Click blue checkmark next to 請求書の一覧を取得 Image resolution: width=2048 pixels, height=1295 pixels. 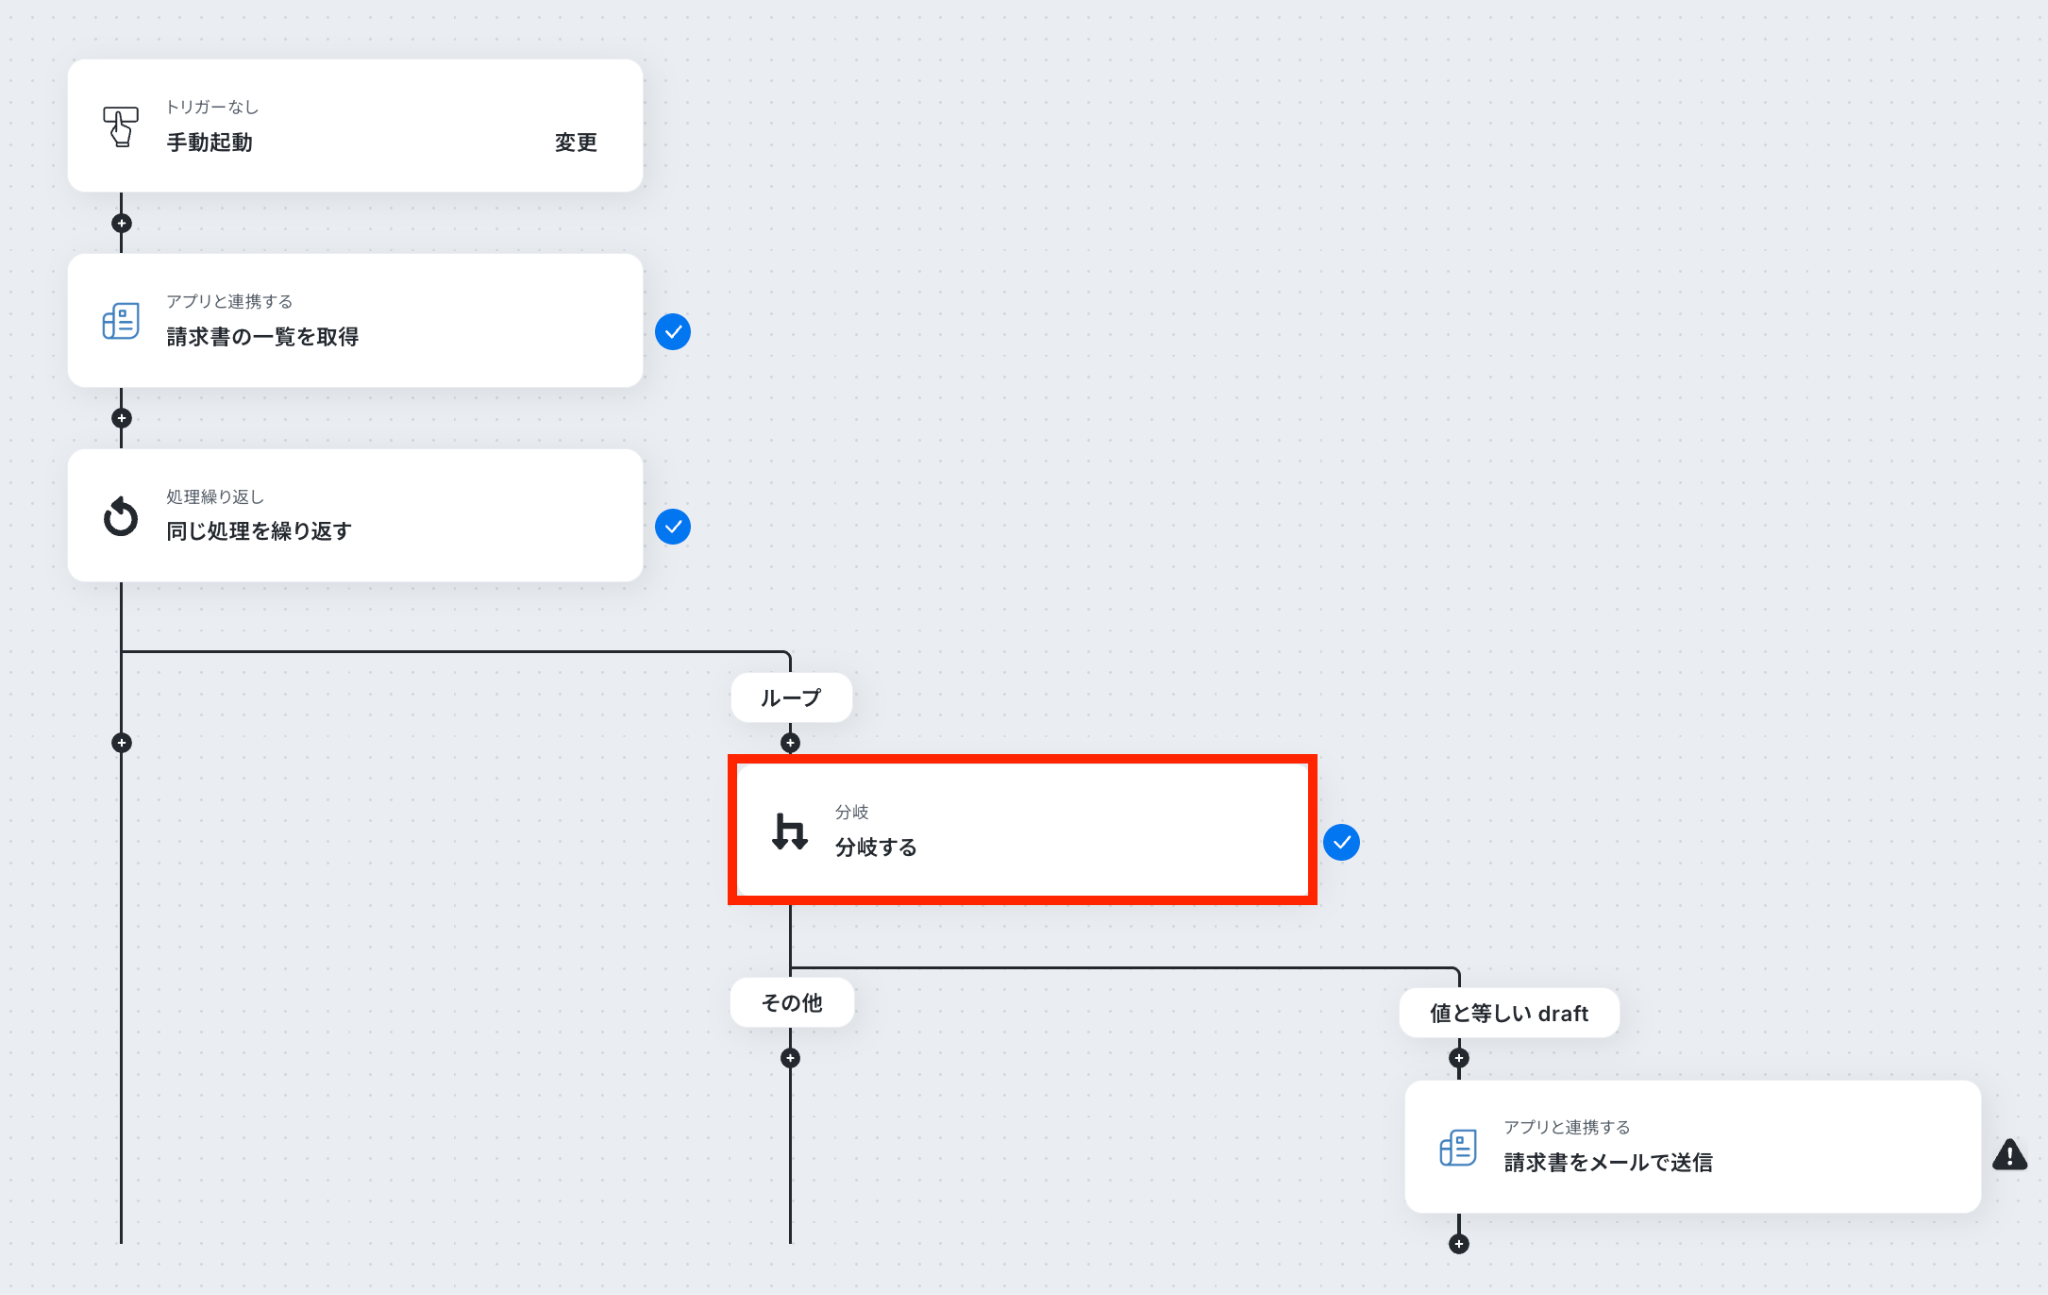click(x=673, y=332)
